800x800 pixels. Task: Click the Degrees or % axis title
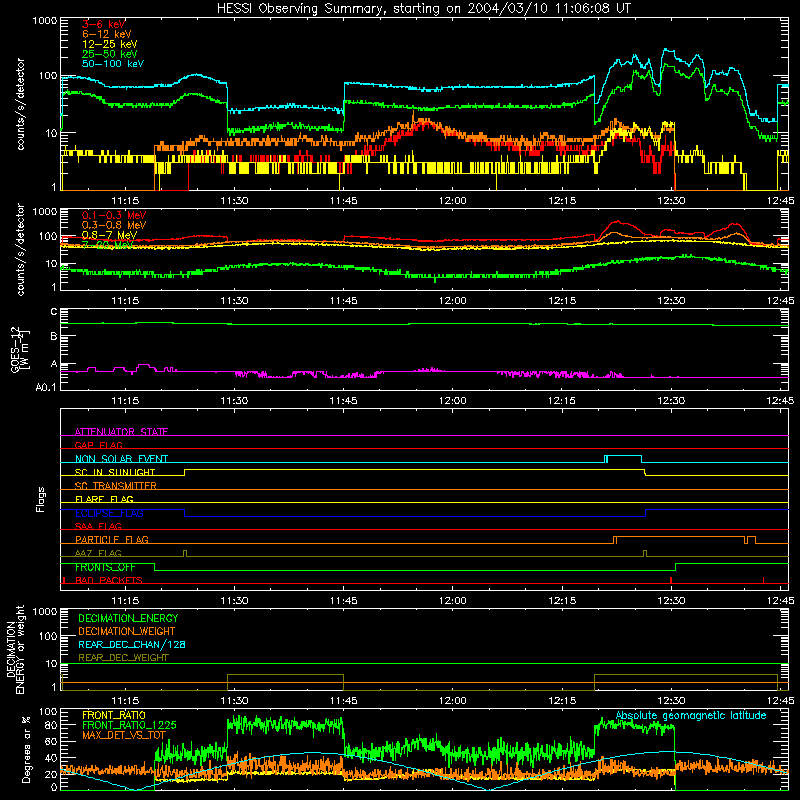pyautogui.click(x=26, y=749)
